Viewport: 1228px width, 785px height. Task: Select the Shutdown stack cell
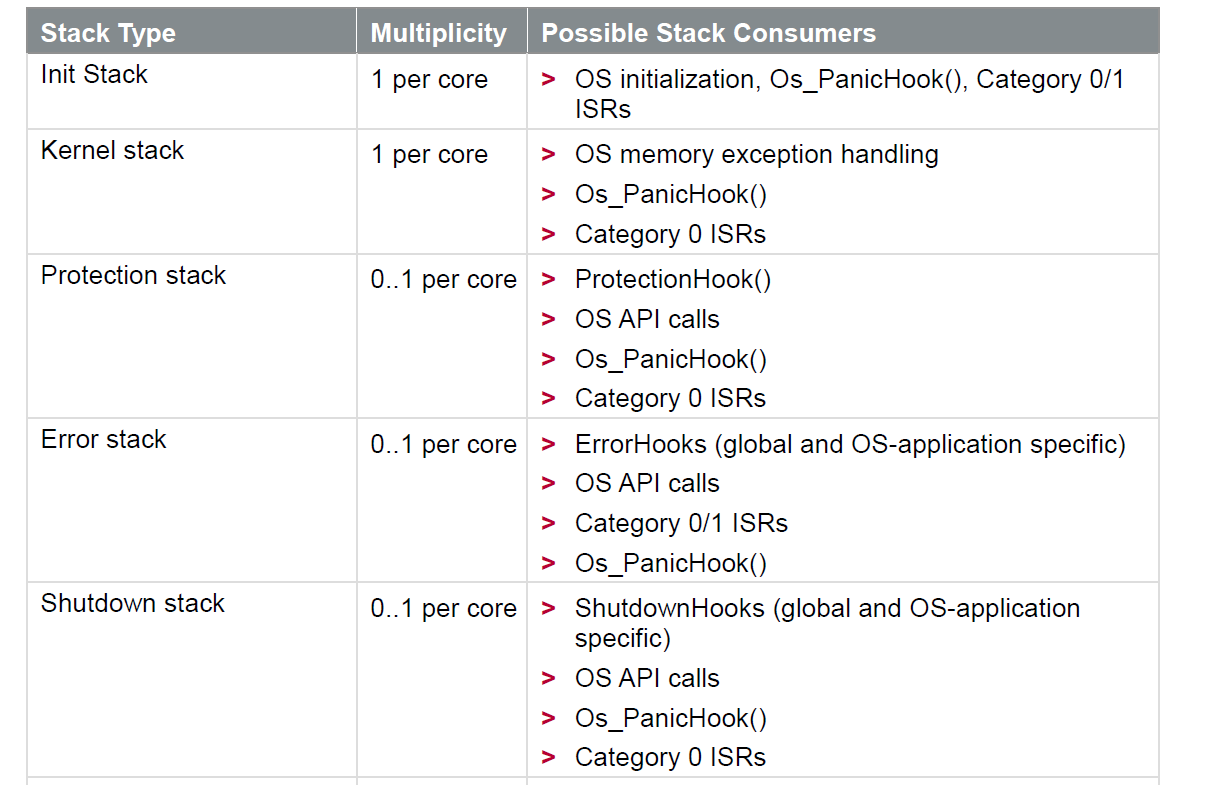pos(132,604)
